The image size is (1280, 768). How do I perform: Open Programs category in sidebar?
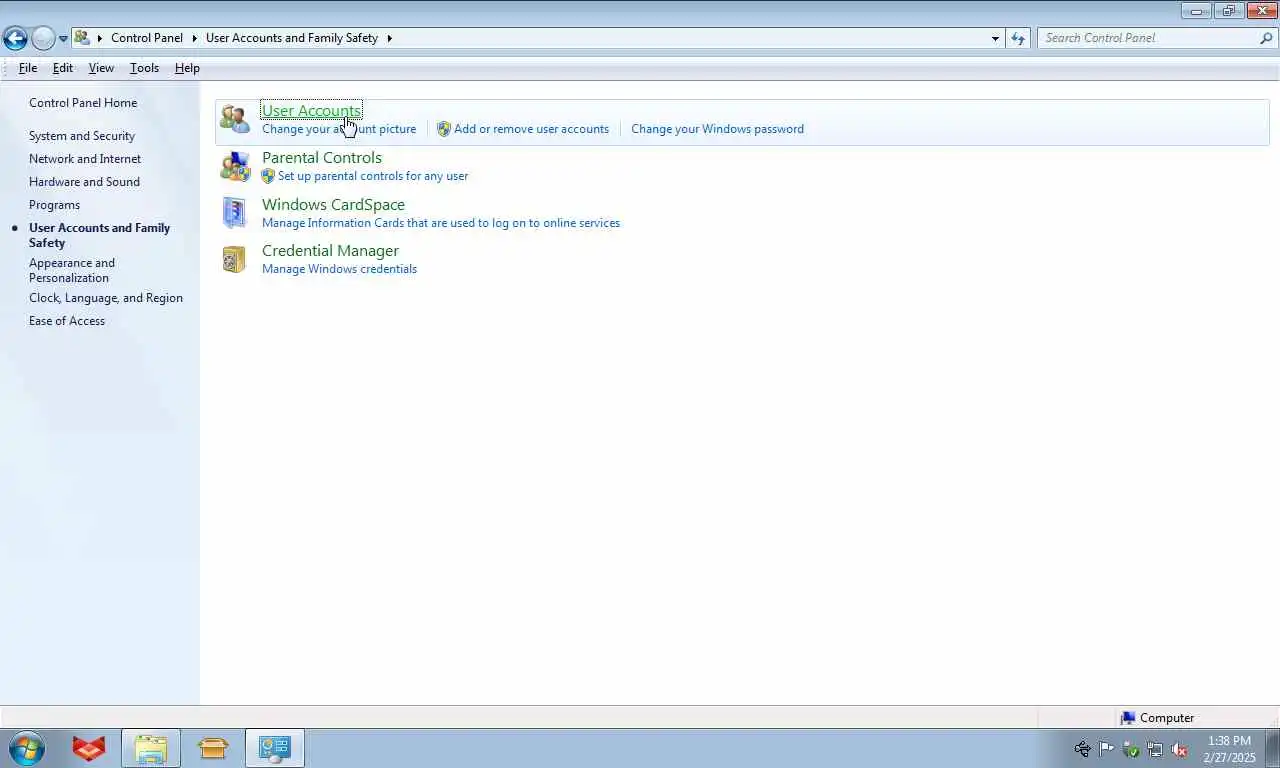54,205
